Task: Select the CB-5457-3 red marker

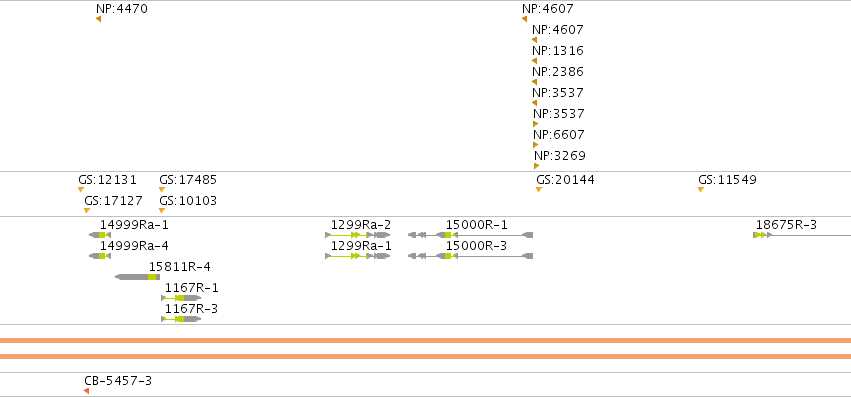Action: [86, 391]
